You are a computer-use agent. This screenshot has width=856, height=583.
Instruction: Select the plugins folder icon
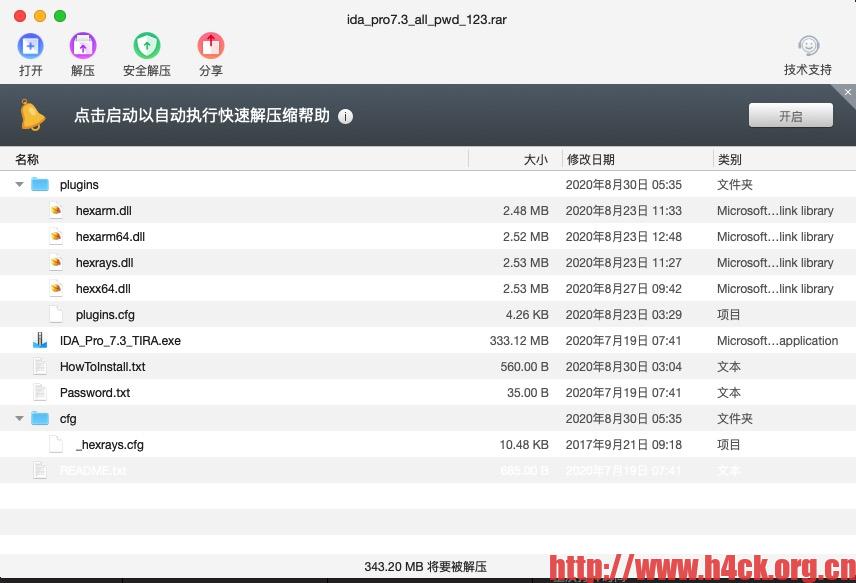pos(40,185)
